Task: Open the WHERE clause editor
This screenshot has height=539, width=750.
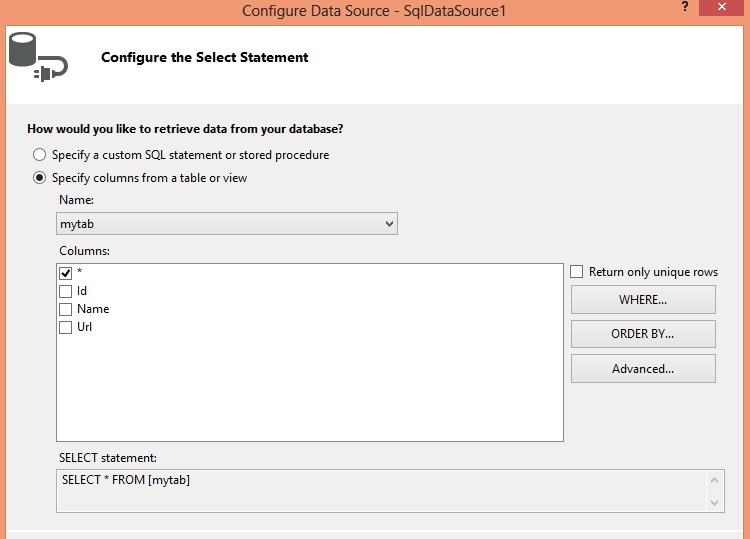Action: [643, 300]
